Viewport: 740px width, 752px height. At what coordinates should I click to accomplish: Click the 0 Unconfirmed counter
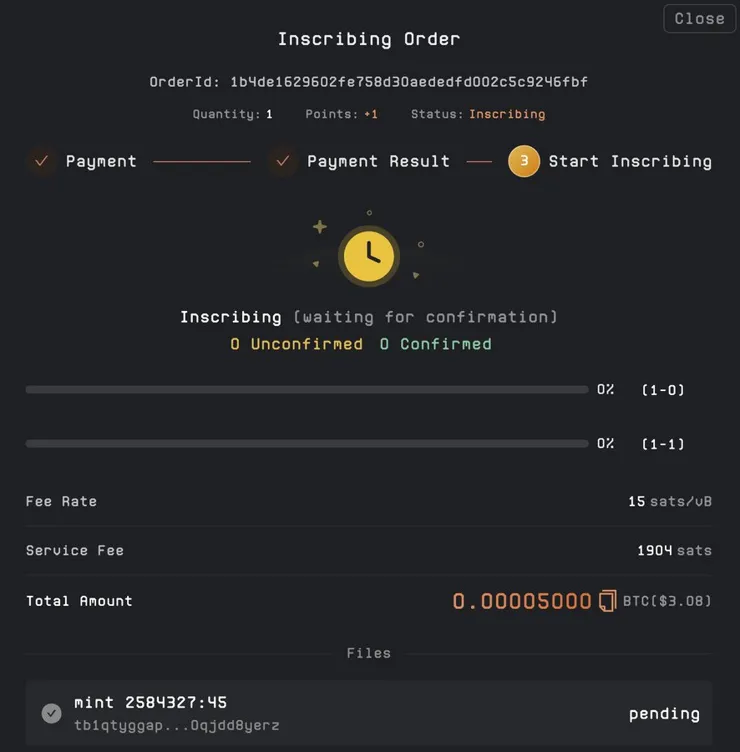[x=296, y=344]
